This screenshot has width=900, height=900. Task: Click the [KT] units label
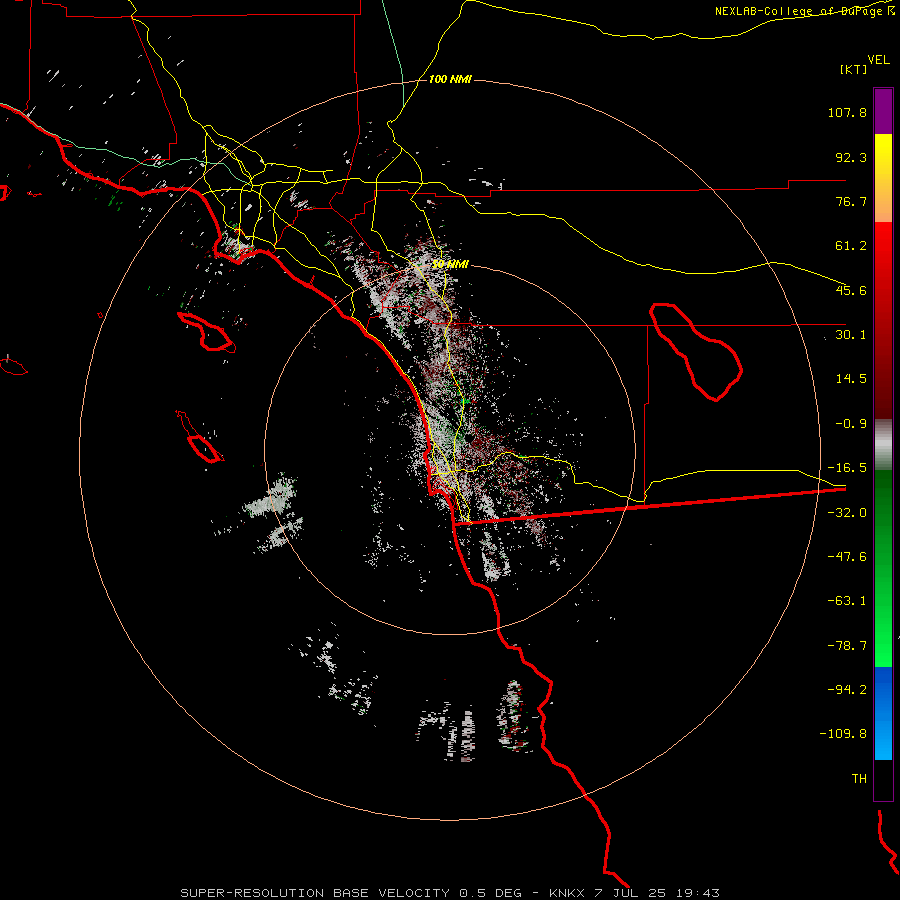point(853,69)
